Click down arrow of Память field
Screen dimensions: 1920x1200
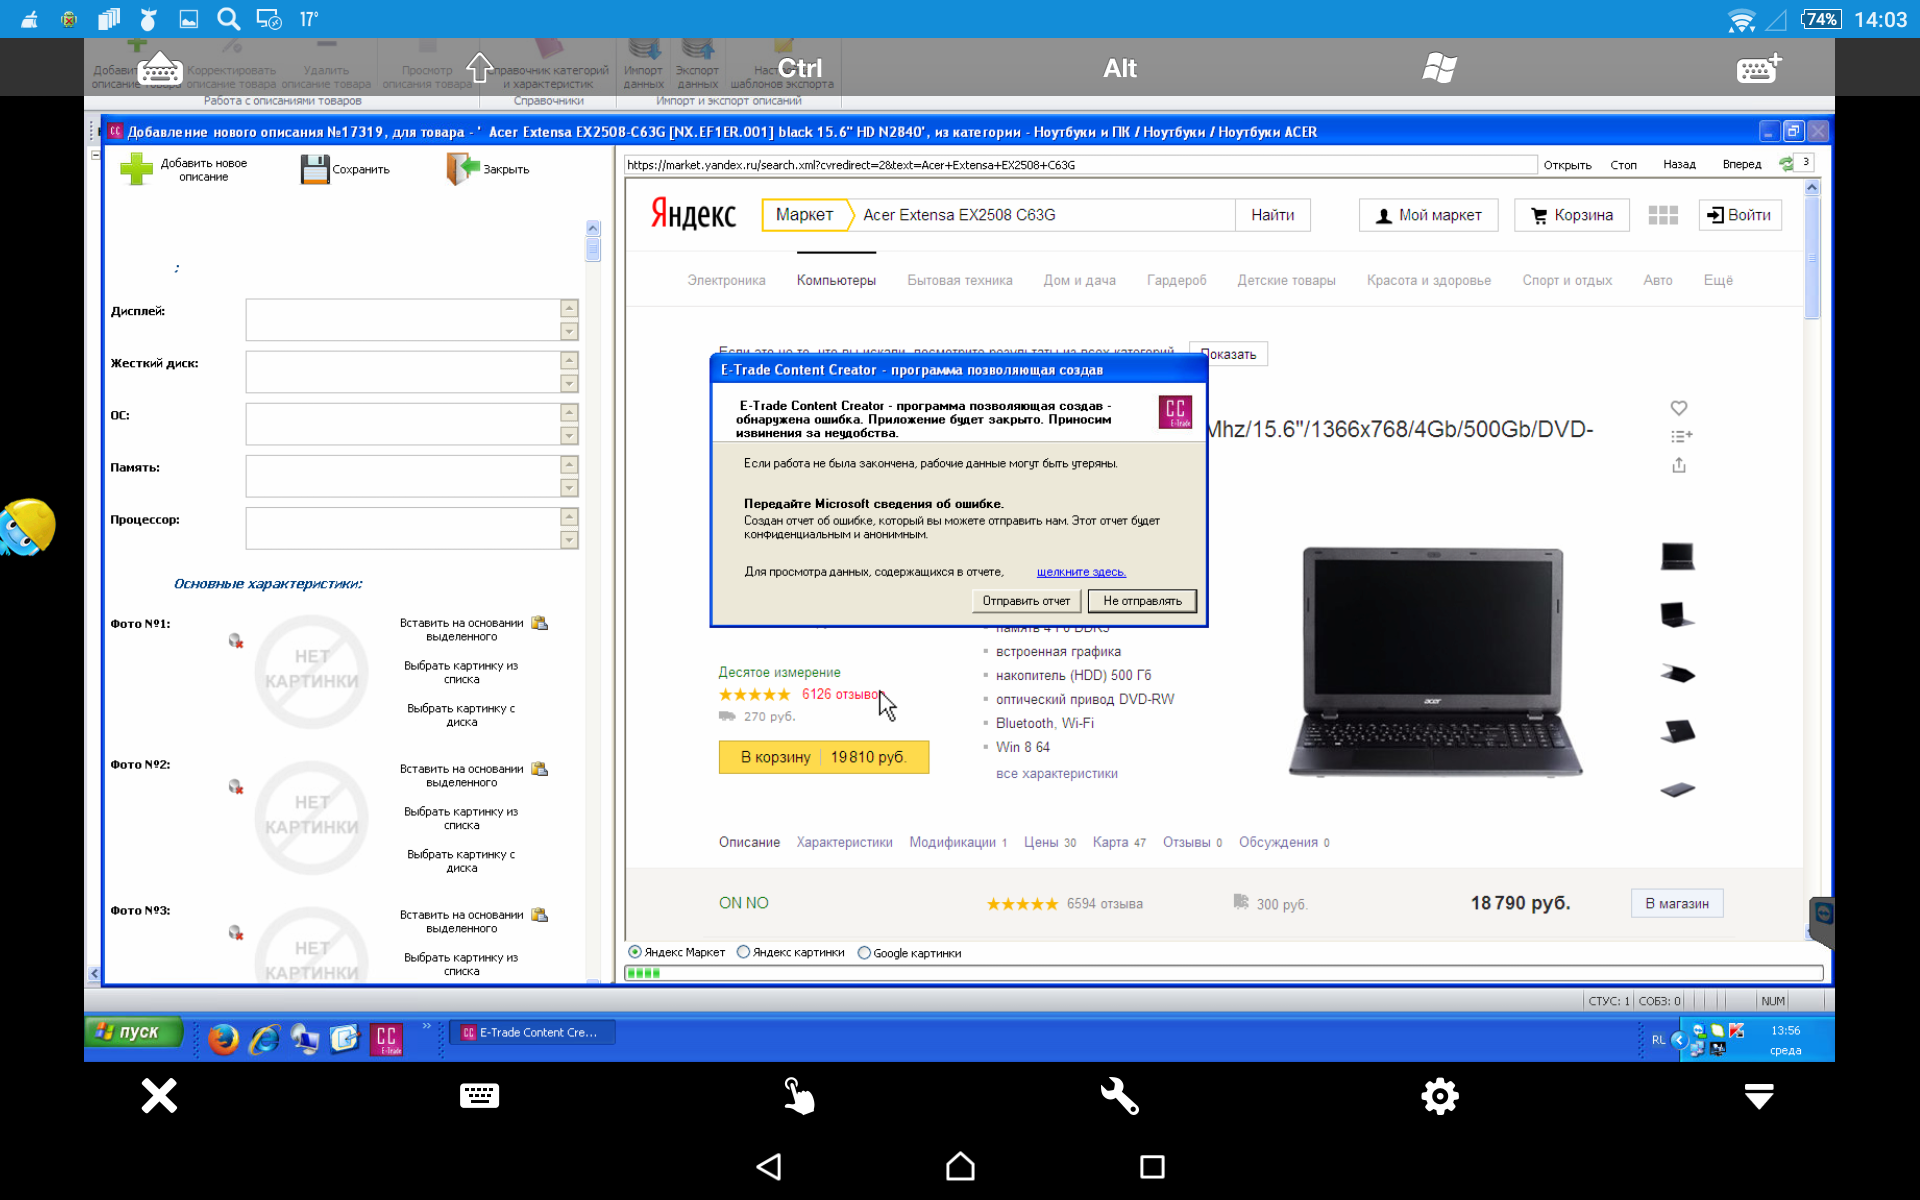(x=569, y=487)
